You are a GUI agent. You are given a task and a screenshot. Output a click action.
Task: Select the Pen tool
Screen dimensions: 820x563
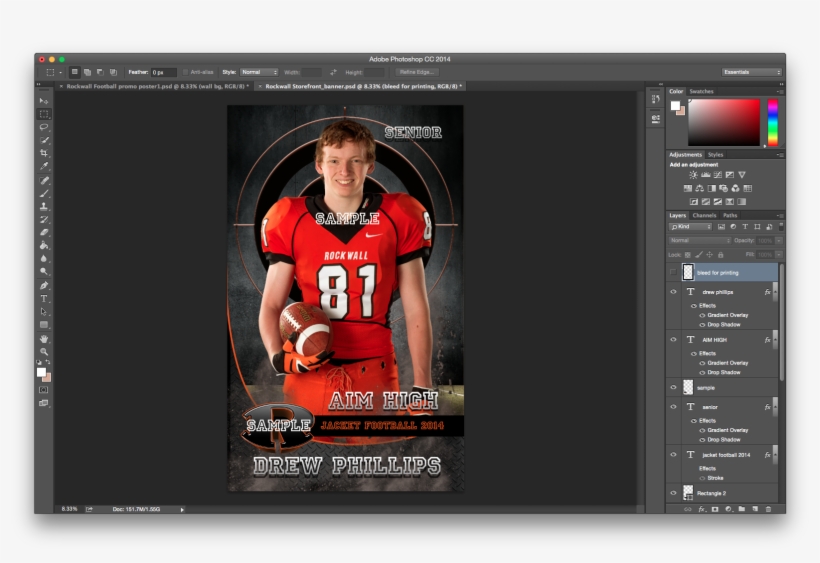[44, 285]
